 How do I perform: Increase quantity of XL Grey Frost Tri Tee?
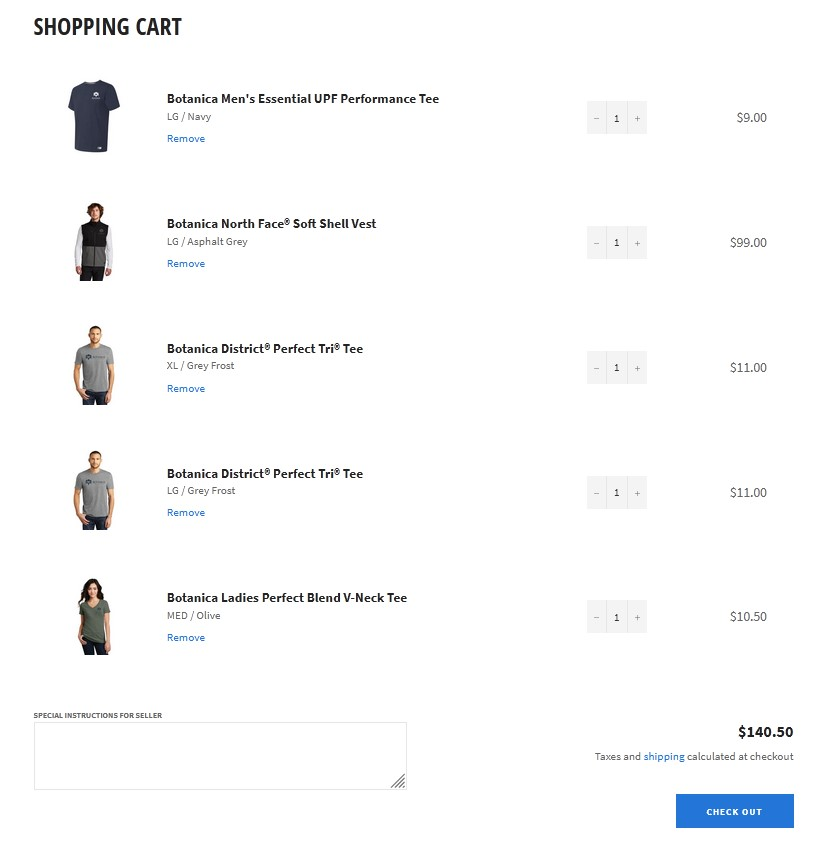tap(637, 368)
